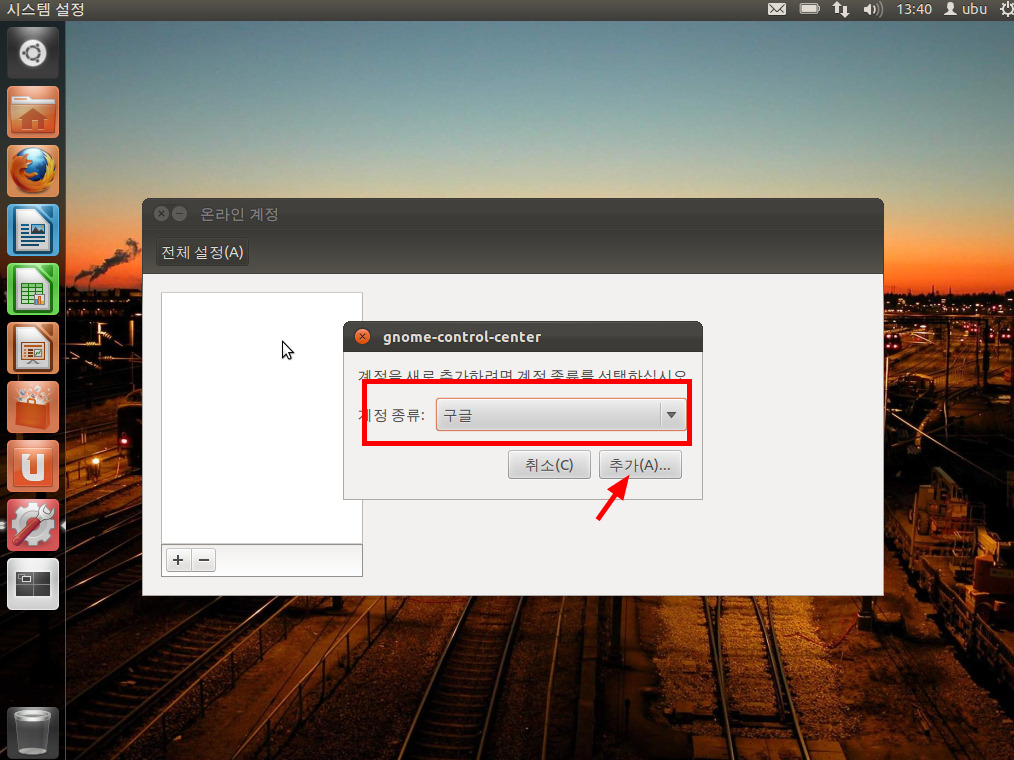Open the Workspace Switcher
This screenshot has width=1014, height=760.
click(x=33, y=584)
